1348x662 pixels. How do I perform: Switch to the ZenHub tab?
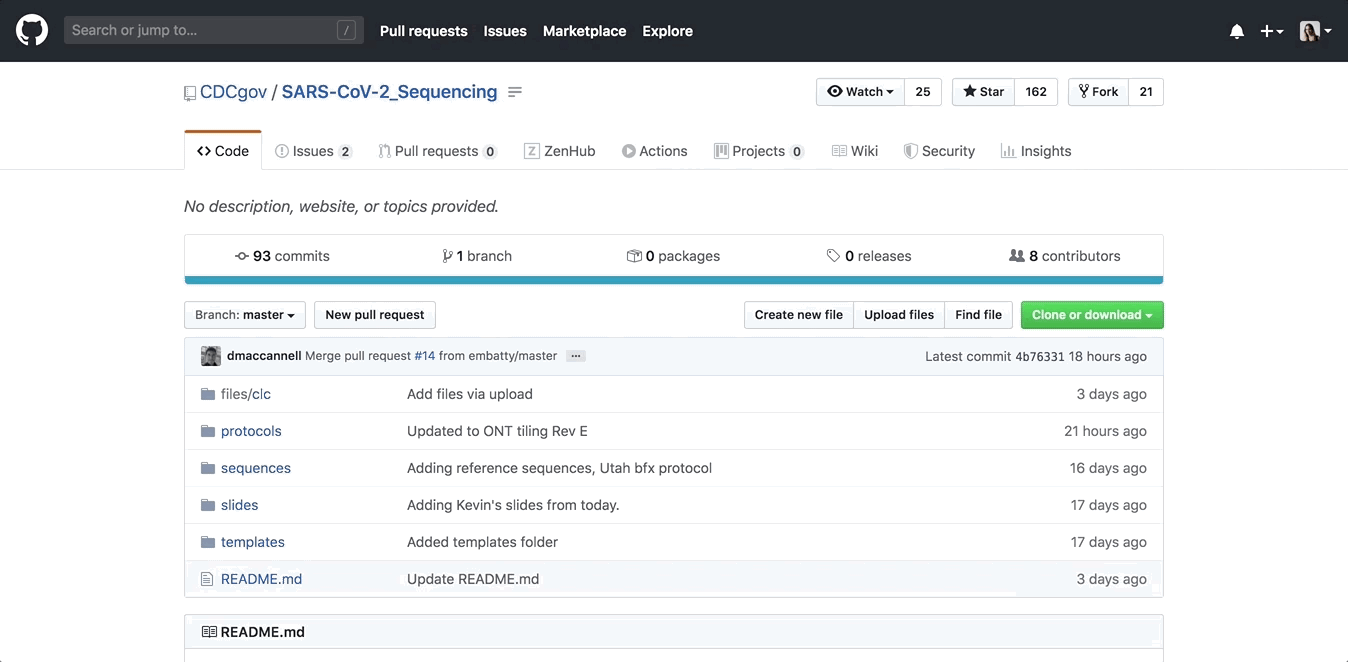pyautogui.click(x=559, y=151)
